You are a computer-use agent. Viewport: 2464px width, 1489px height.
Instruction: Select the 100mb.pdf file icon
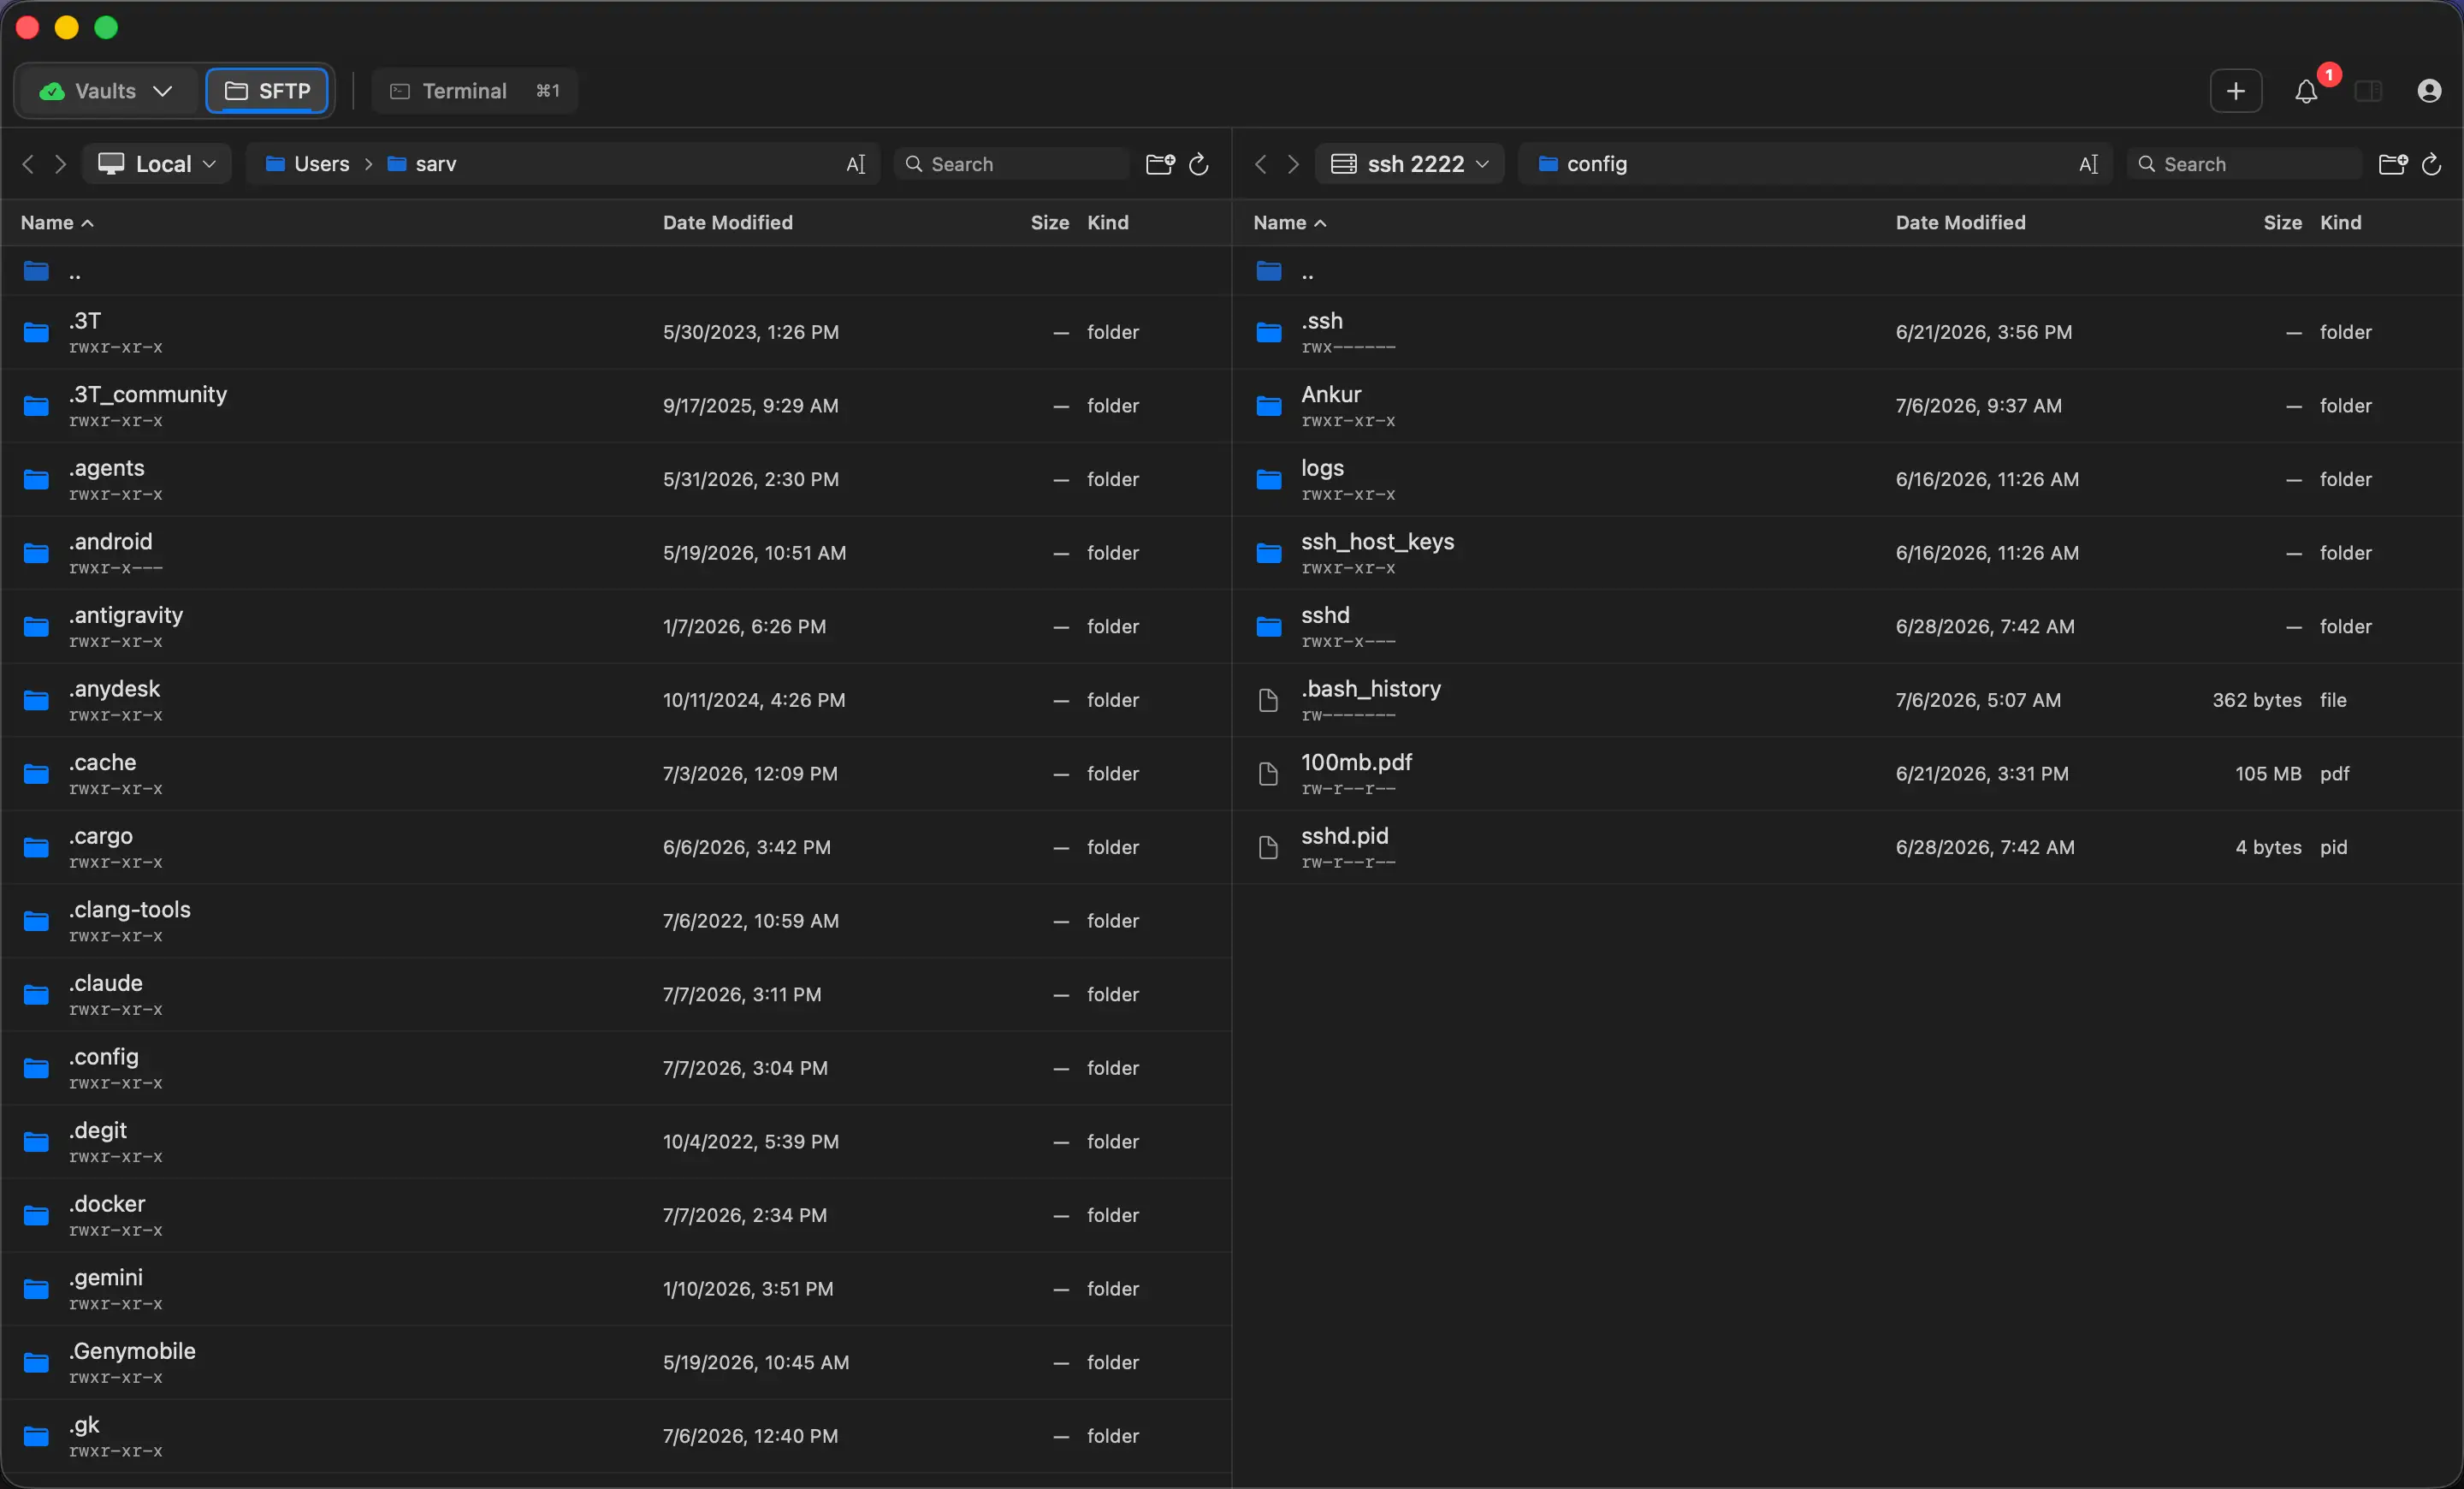coord(1268,774)
